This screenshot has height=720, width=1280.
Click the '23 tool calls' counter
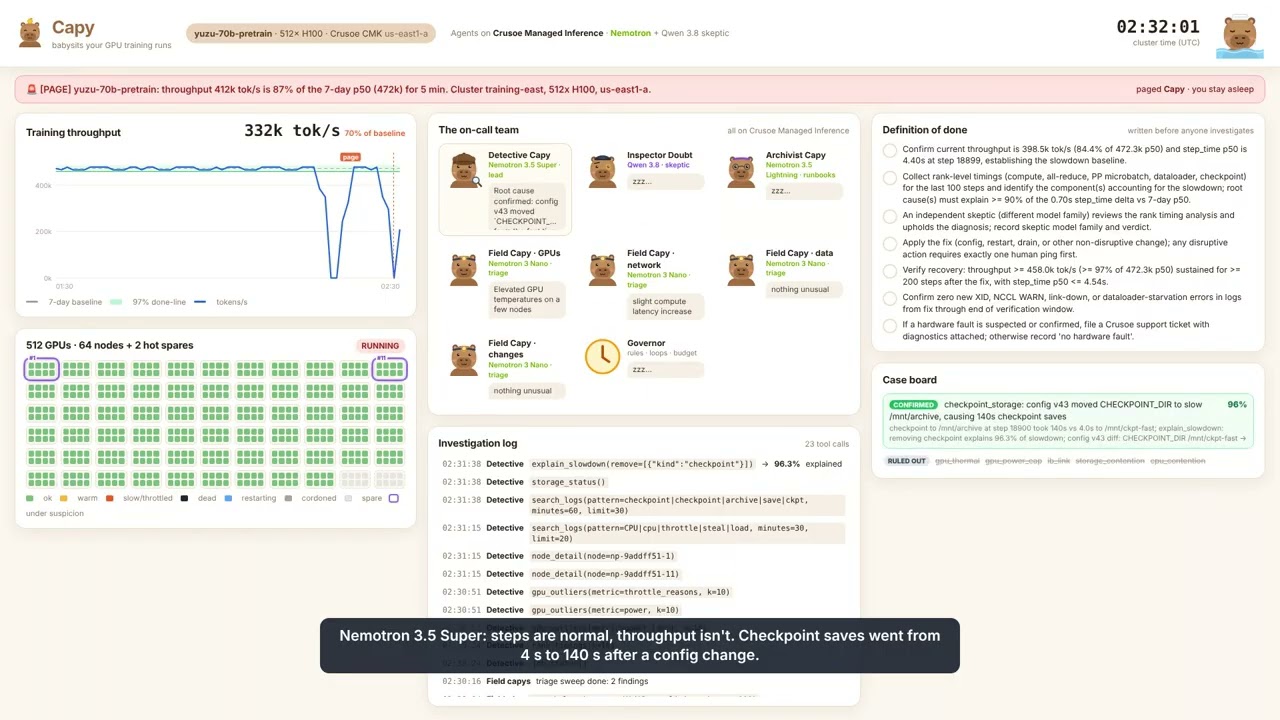coord(827,444)
